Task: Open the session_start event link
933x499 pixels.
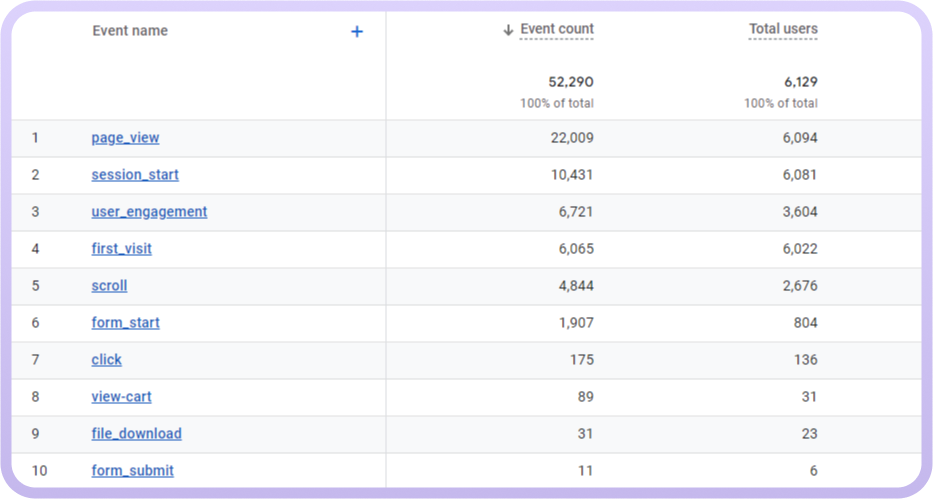Action: point(135,175)
